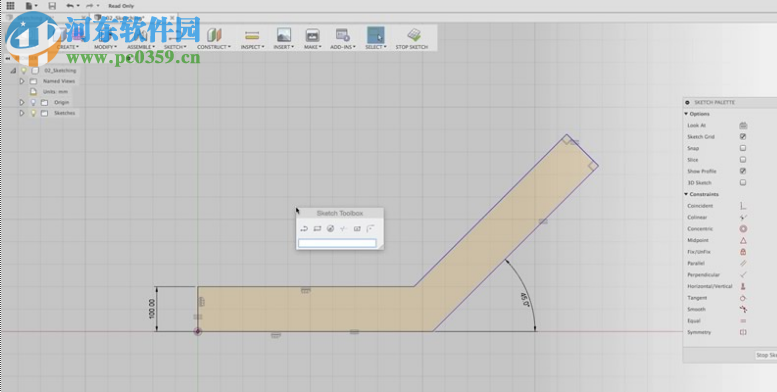Select the 100.00 dimension value
Viewport: 777px width, 392px height.
click(x=152, y=309)
